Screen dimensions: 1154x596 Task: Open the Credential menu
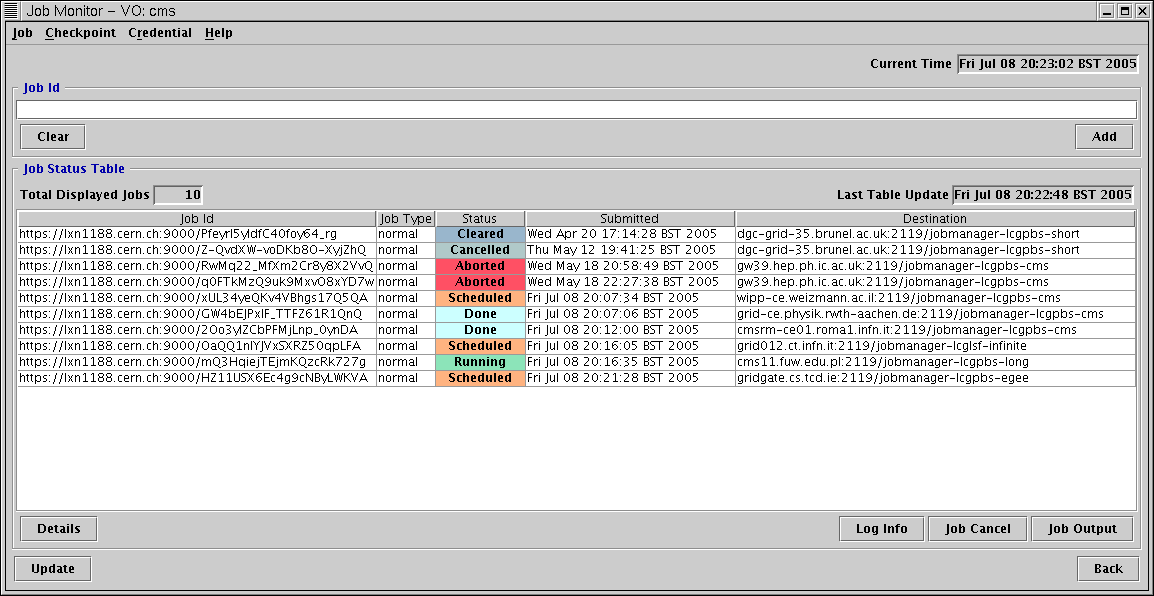click(160, 33)
